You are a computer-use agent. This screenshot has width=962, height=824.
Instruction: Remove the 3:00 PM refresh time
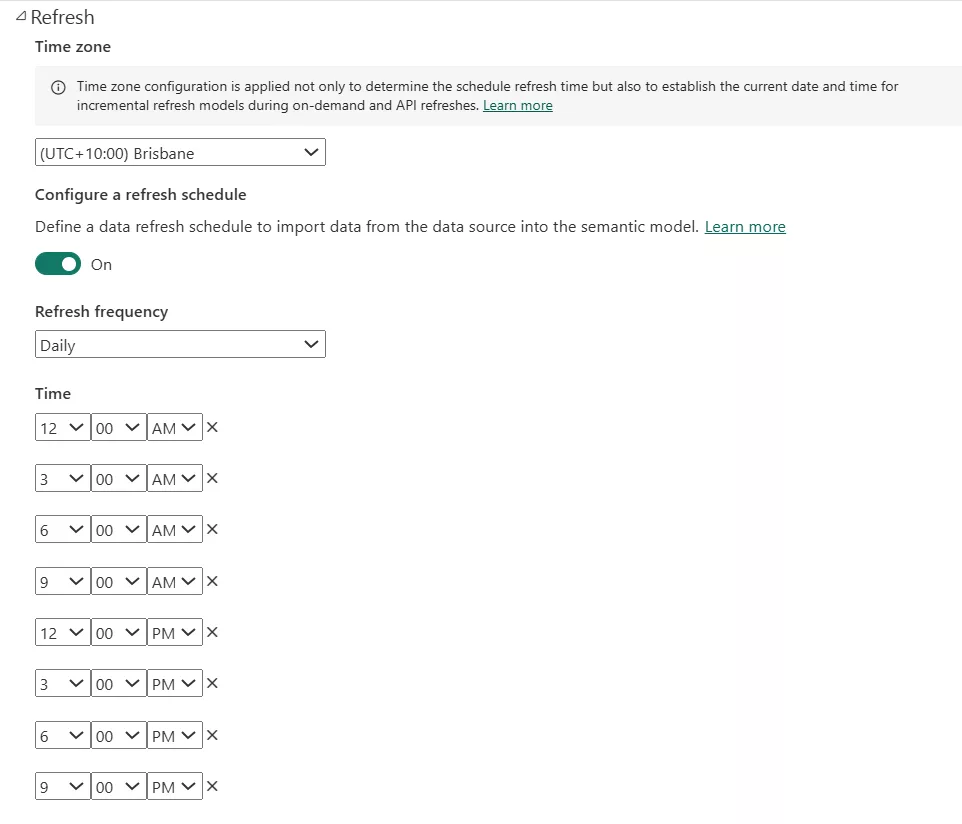pyautogui.click(x=212, y=683)
